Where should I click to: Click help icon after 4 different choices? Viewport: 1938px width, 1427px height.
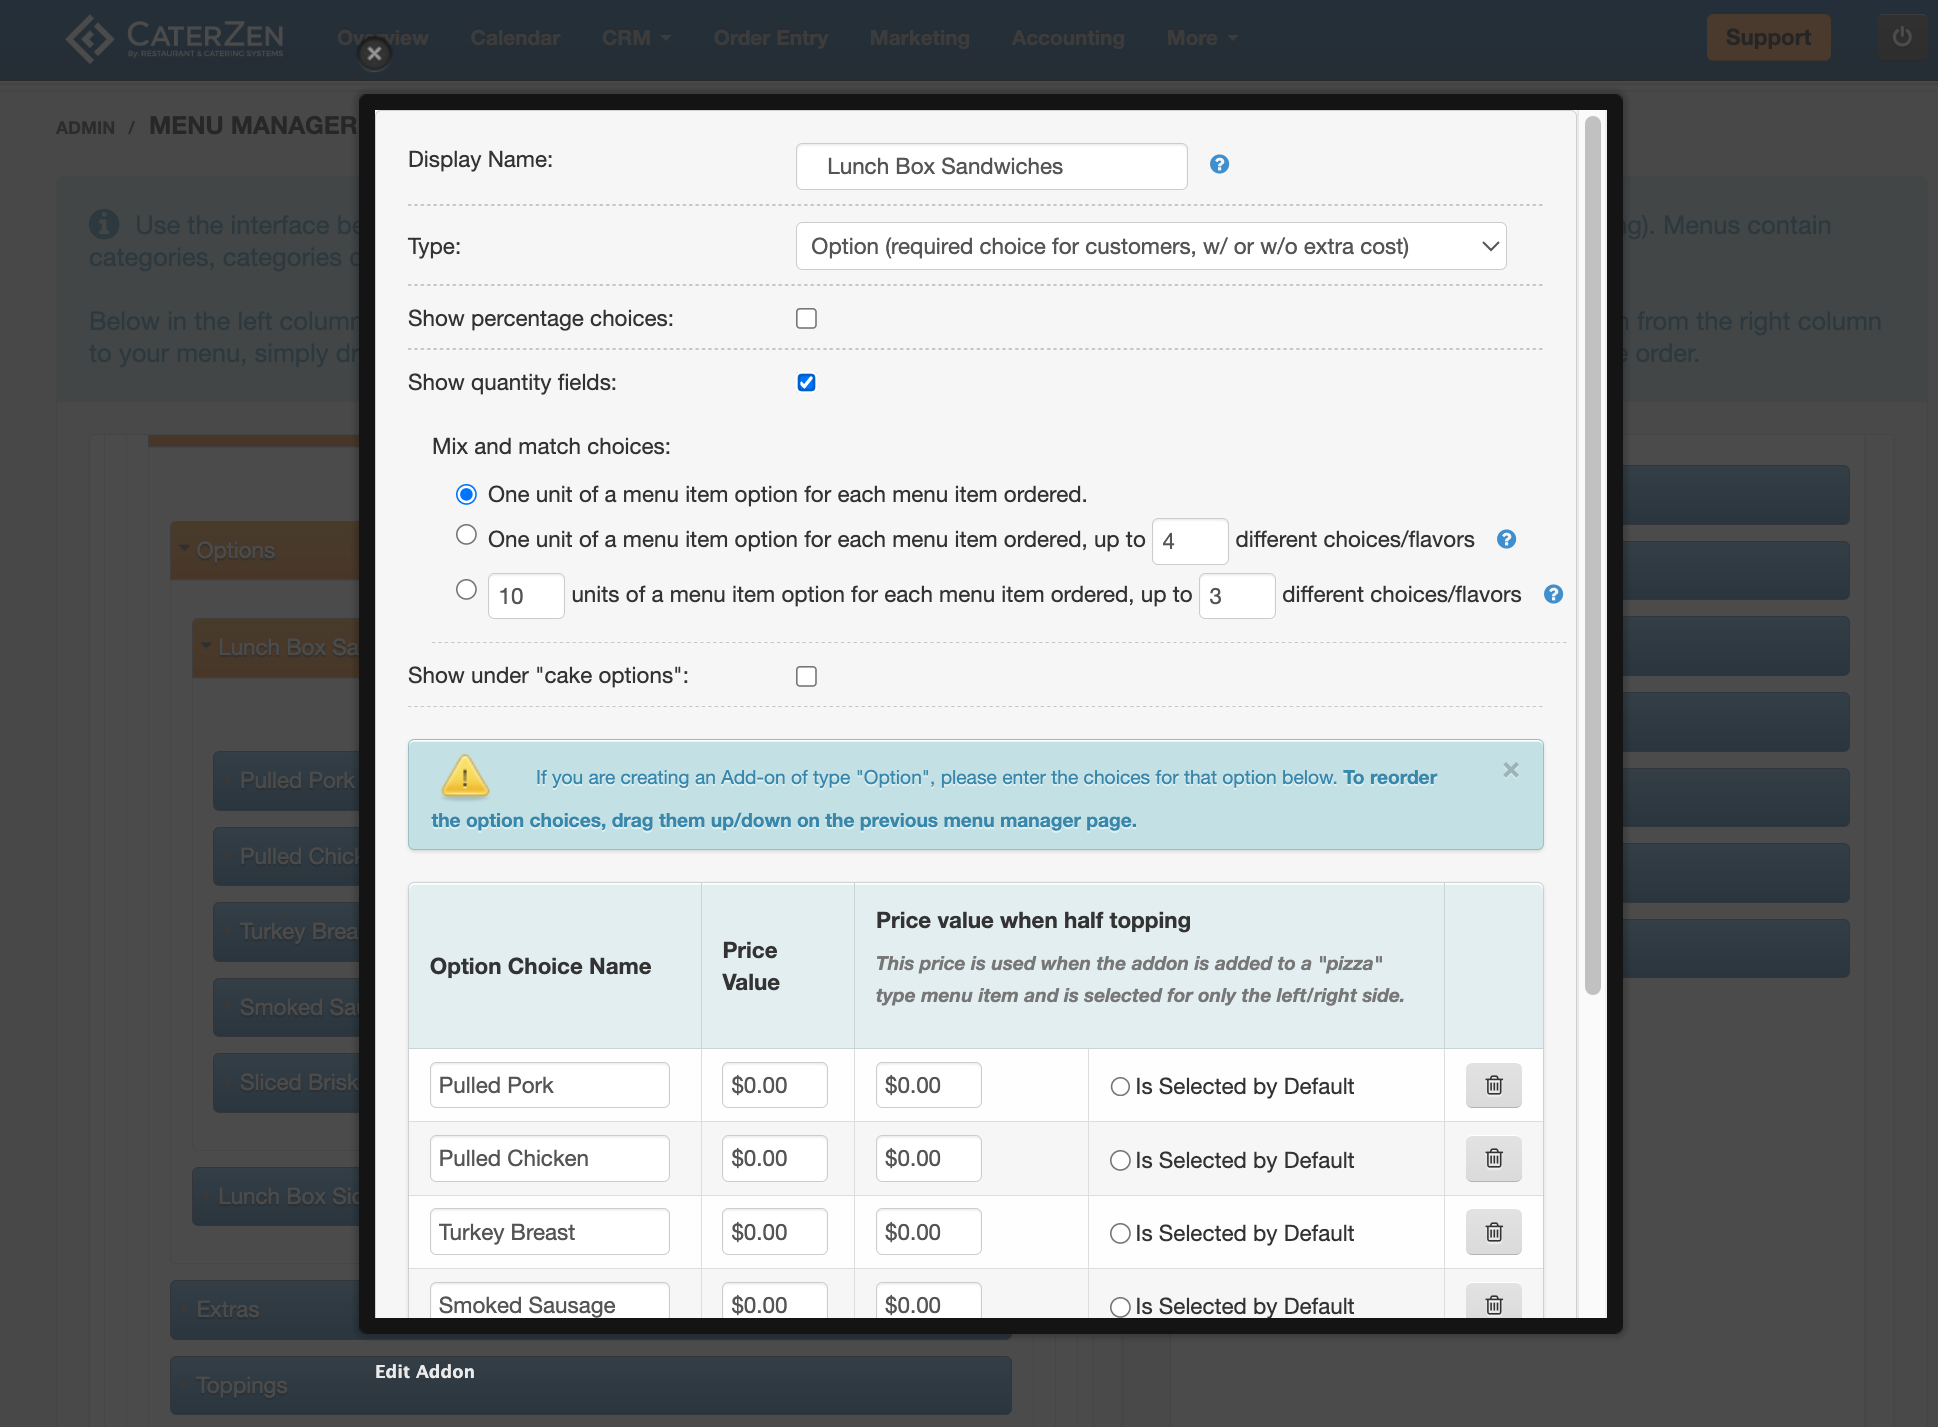pos(1506,540)
